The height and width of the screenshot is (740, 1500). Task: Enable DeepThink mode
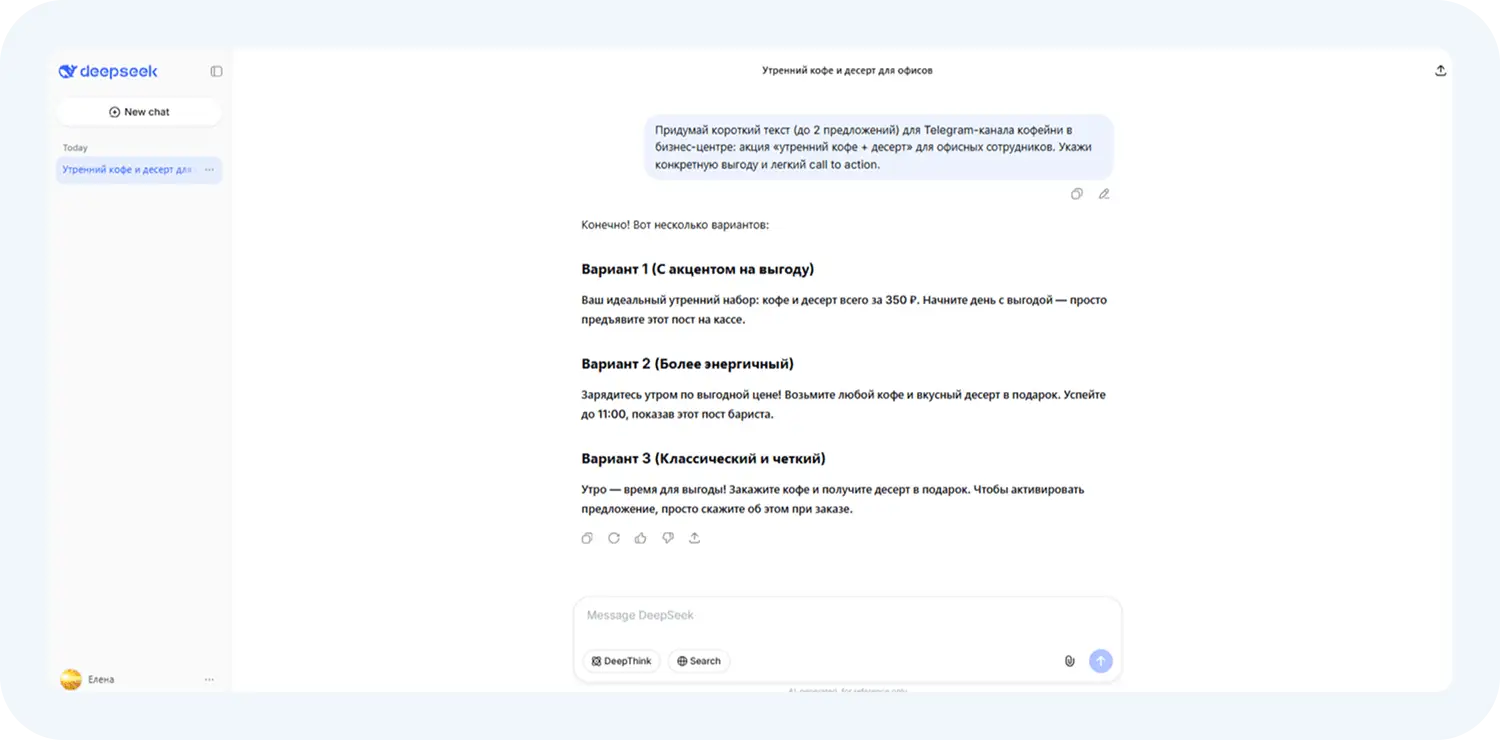(x=621, y=661)
